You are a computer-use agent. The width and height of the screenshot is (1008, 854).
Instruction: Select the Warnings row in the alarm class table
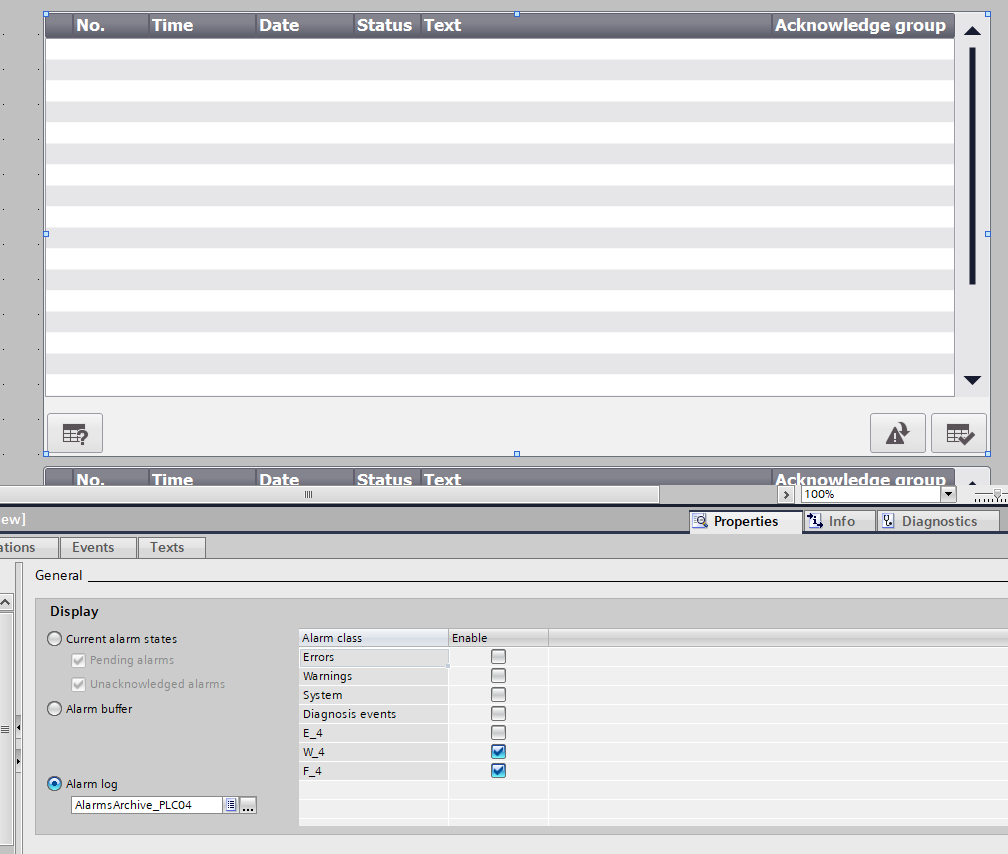click(x=374, y=676)
